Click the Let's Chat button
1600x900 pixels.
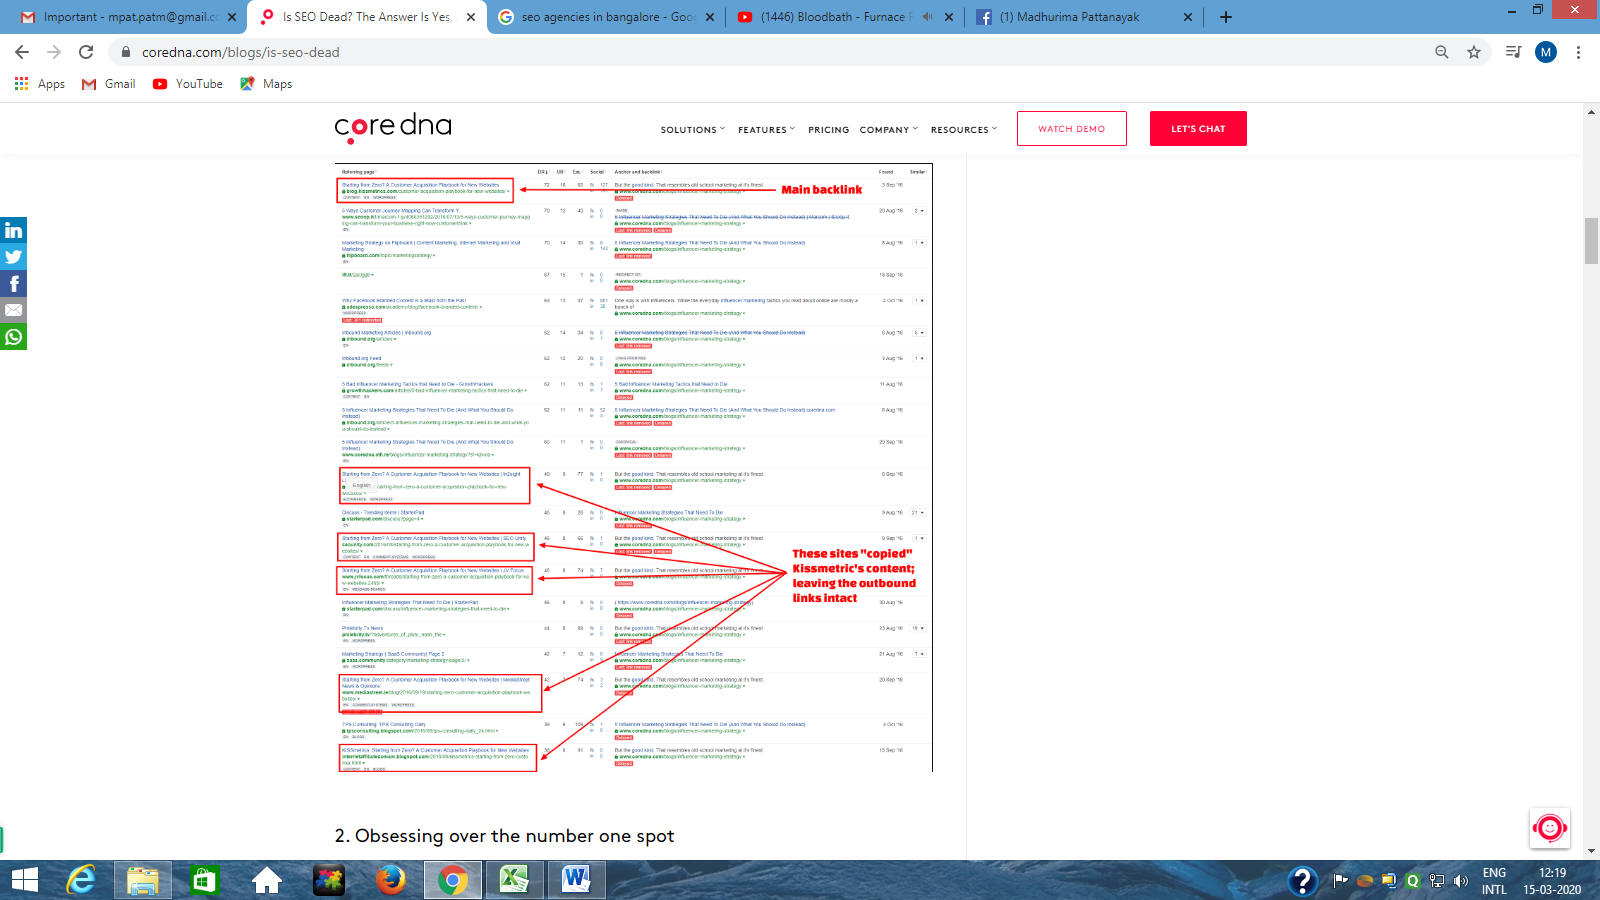coord(1198,129)
